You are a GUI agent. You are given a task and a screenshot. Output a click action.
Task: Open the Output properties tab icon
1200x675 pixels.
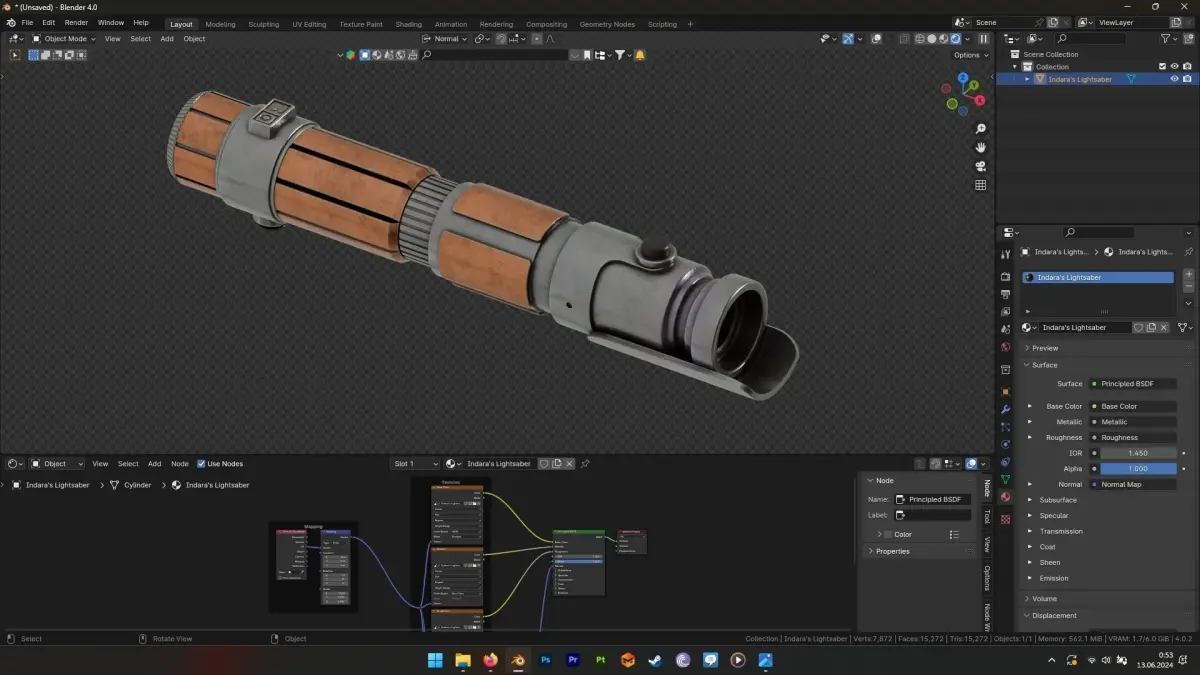pyautogui.click(x=1005, y=294)
